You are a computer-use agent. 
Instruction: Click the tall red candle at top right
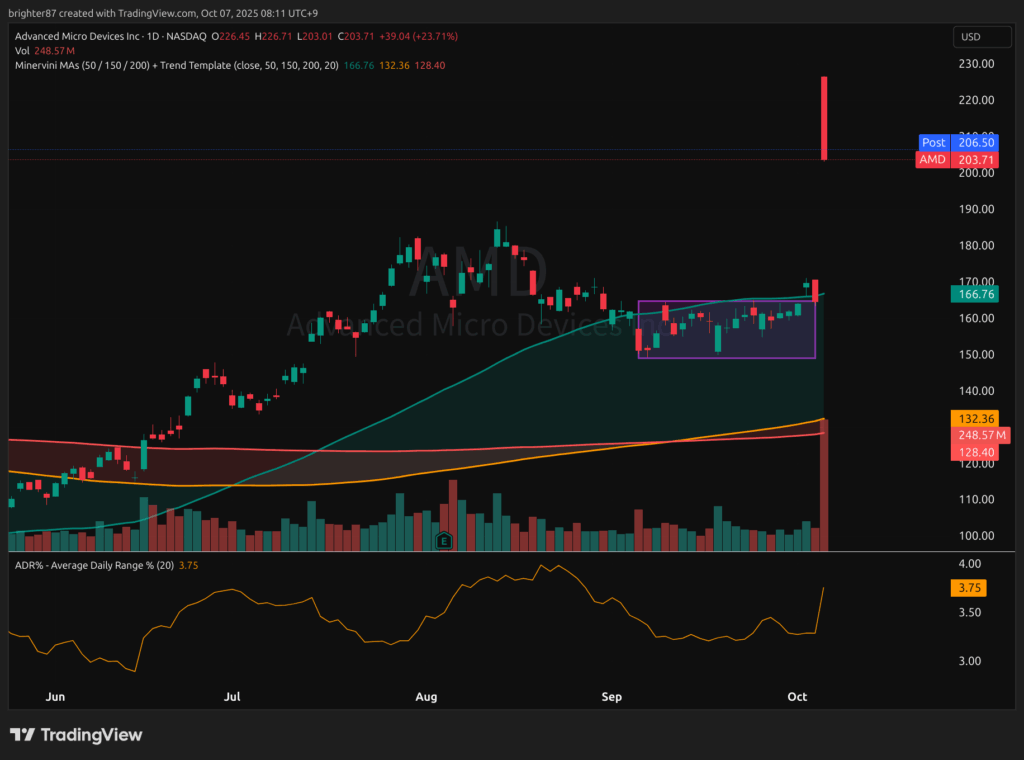pos(824,117)
